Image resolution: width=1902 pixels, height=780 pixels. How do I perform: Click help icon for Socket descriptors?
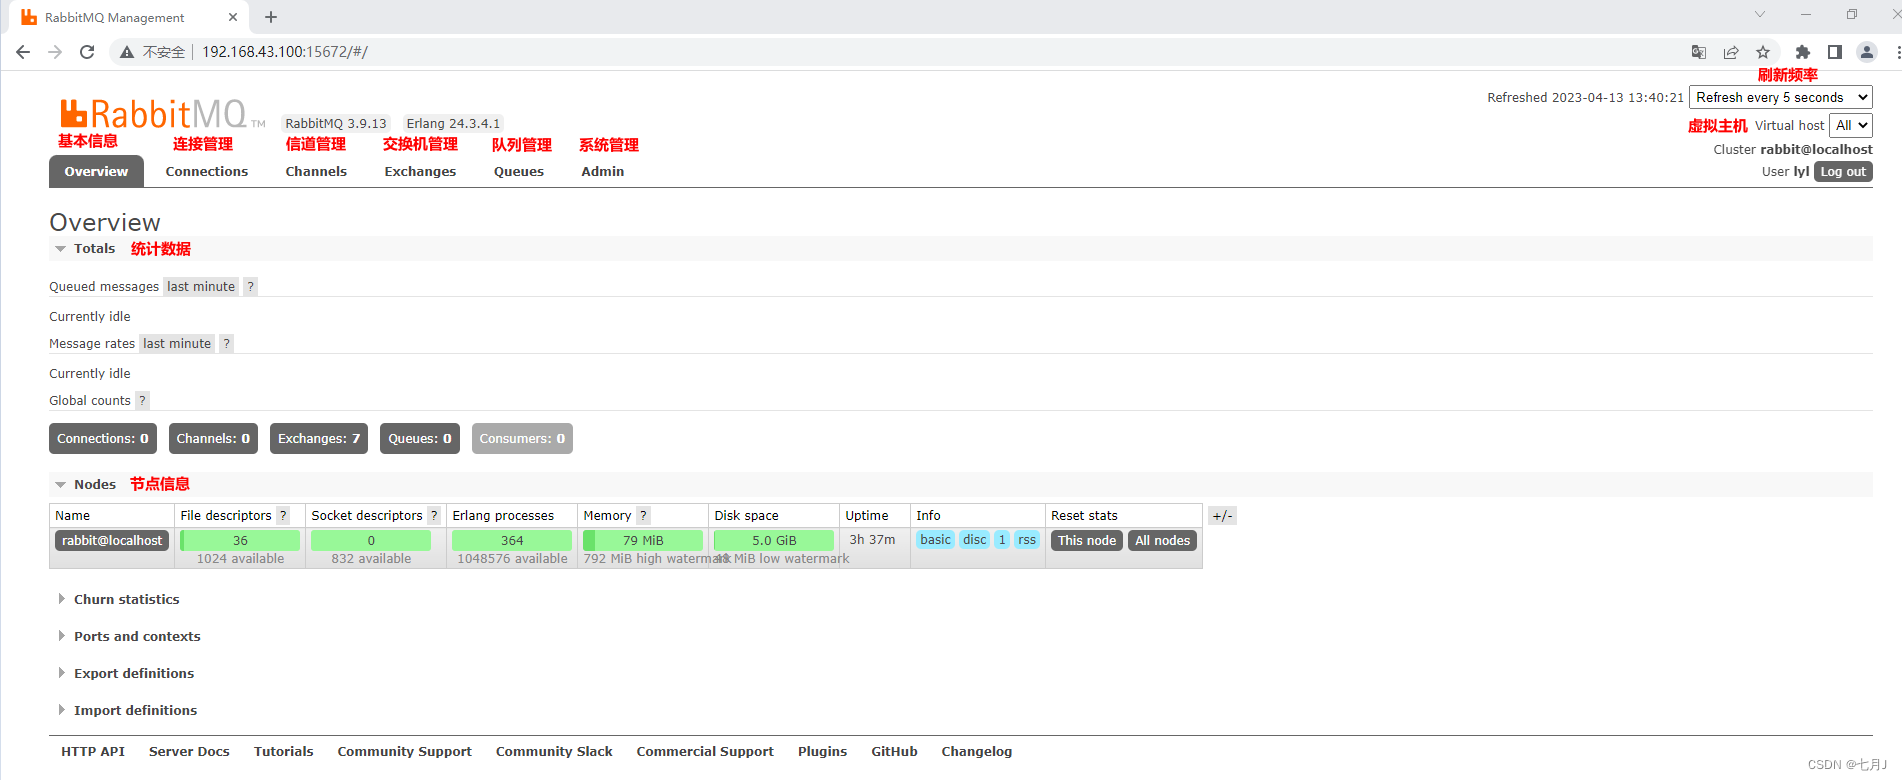click(434, 516)
